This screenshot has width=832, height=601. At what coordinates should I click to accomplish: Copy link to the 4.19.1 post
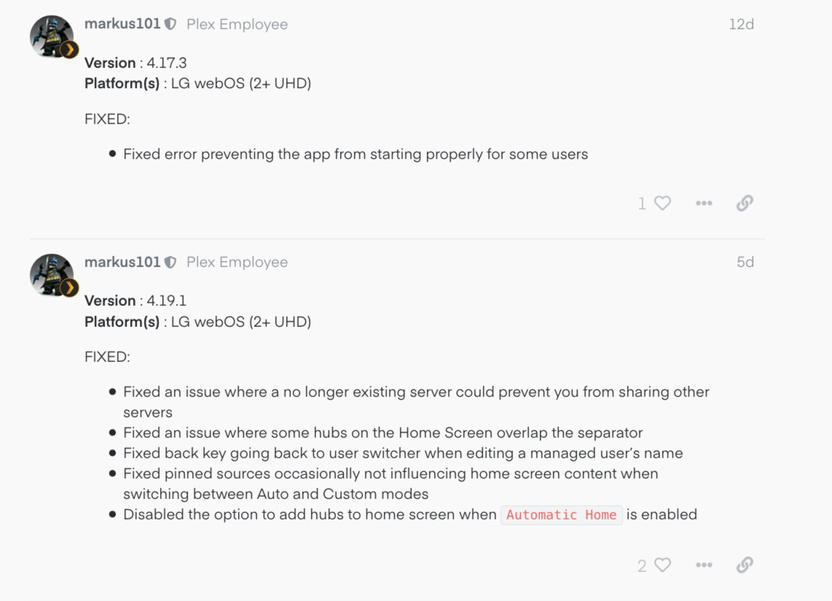745,565
